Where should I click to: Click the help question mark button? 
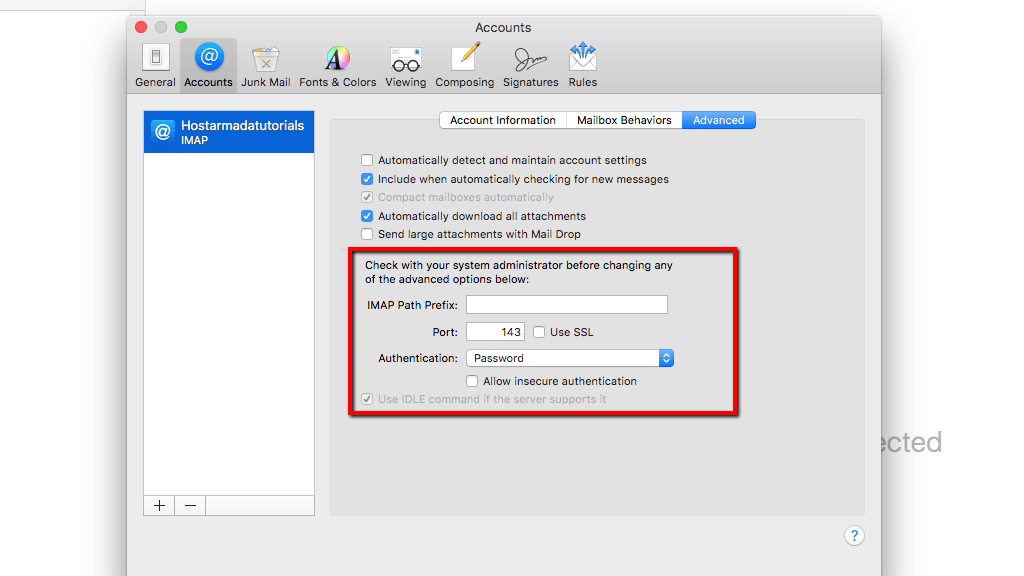(x=854, y=536)
